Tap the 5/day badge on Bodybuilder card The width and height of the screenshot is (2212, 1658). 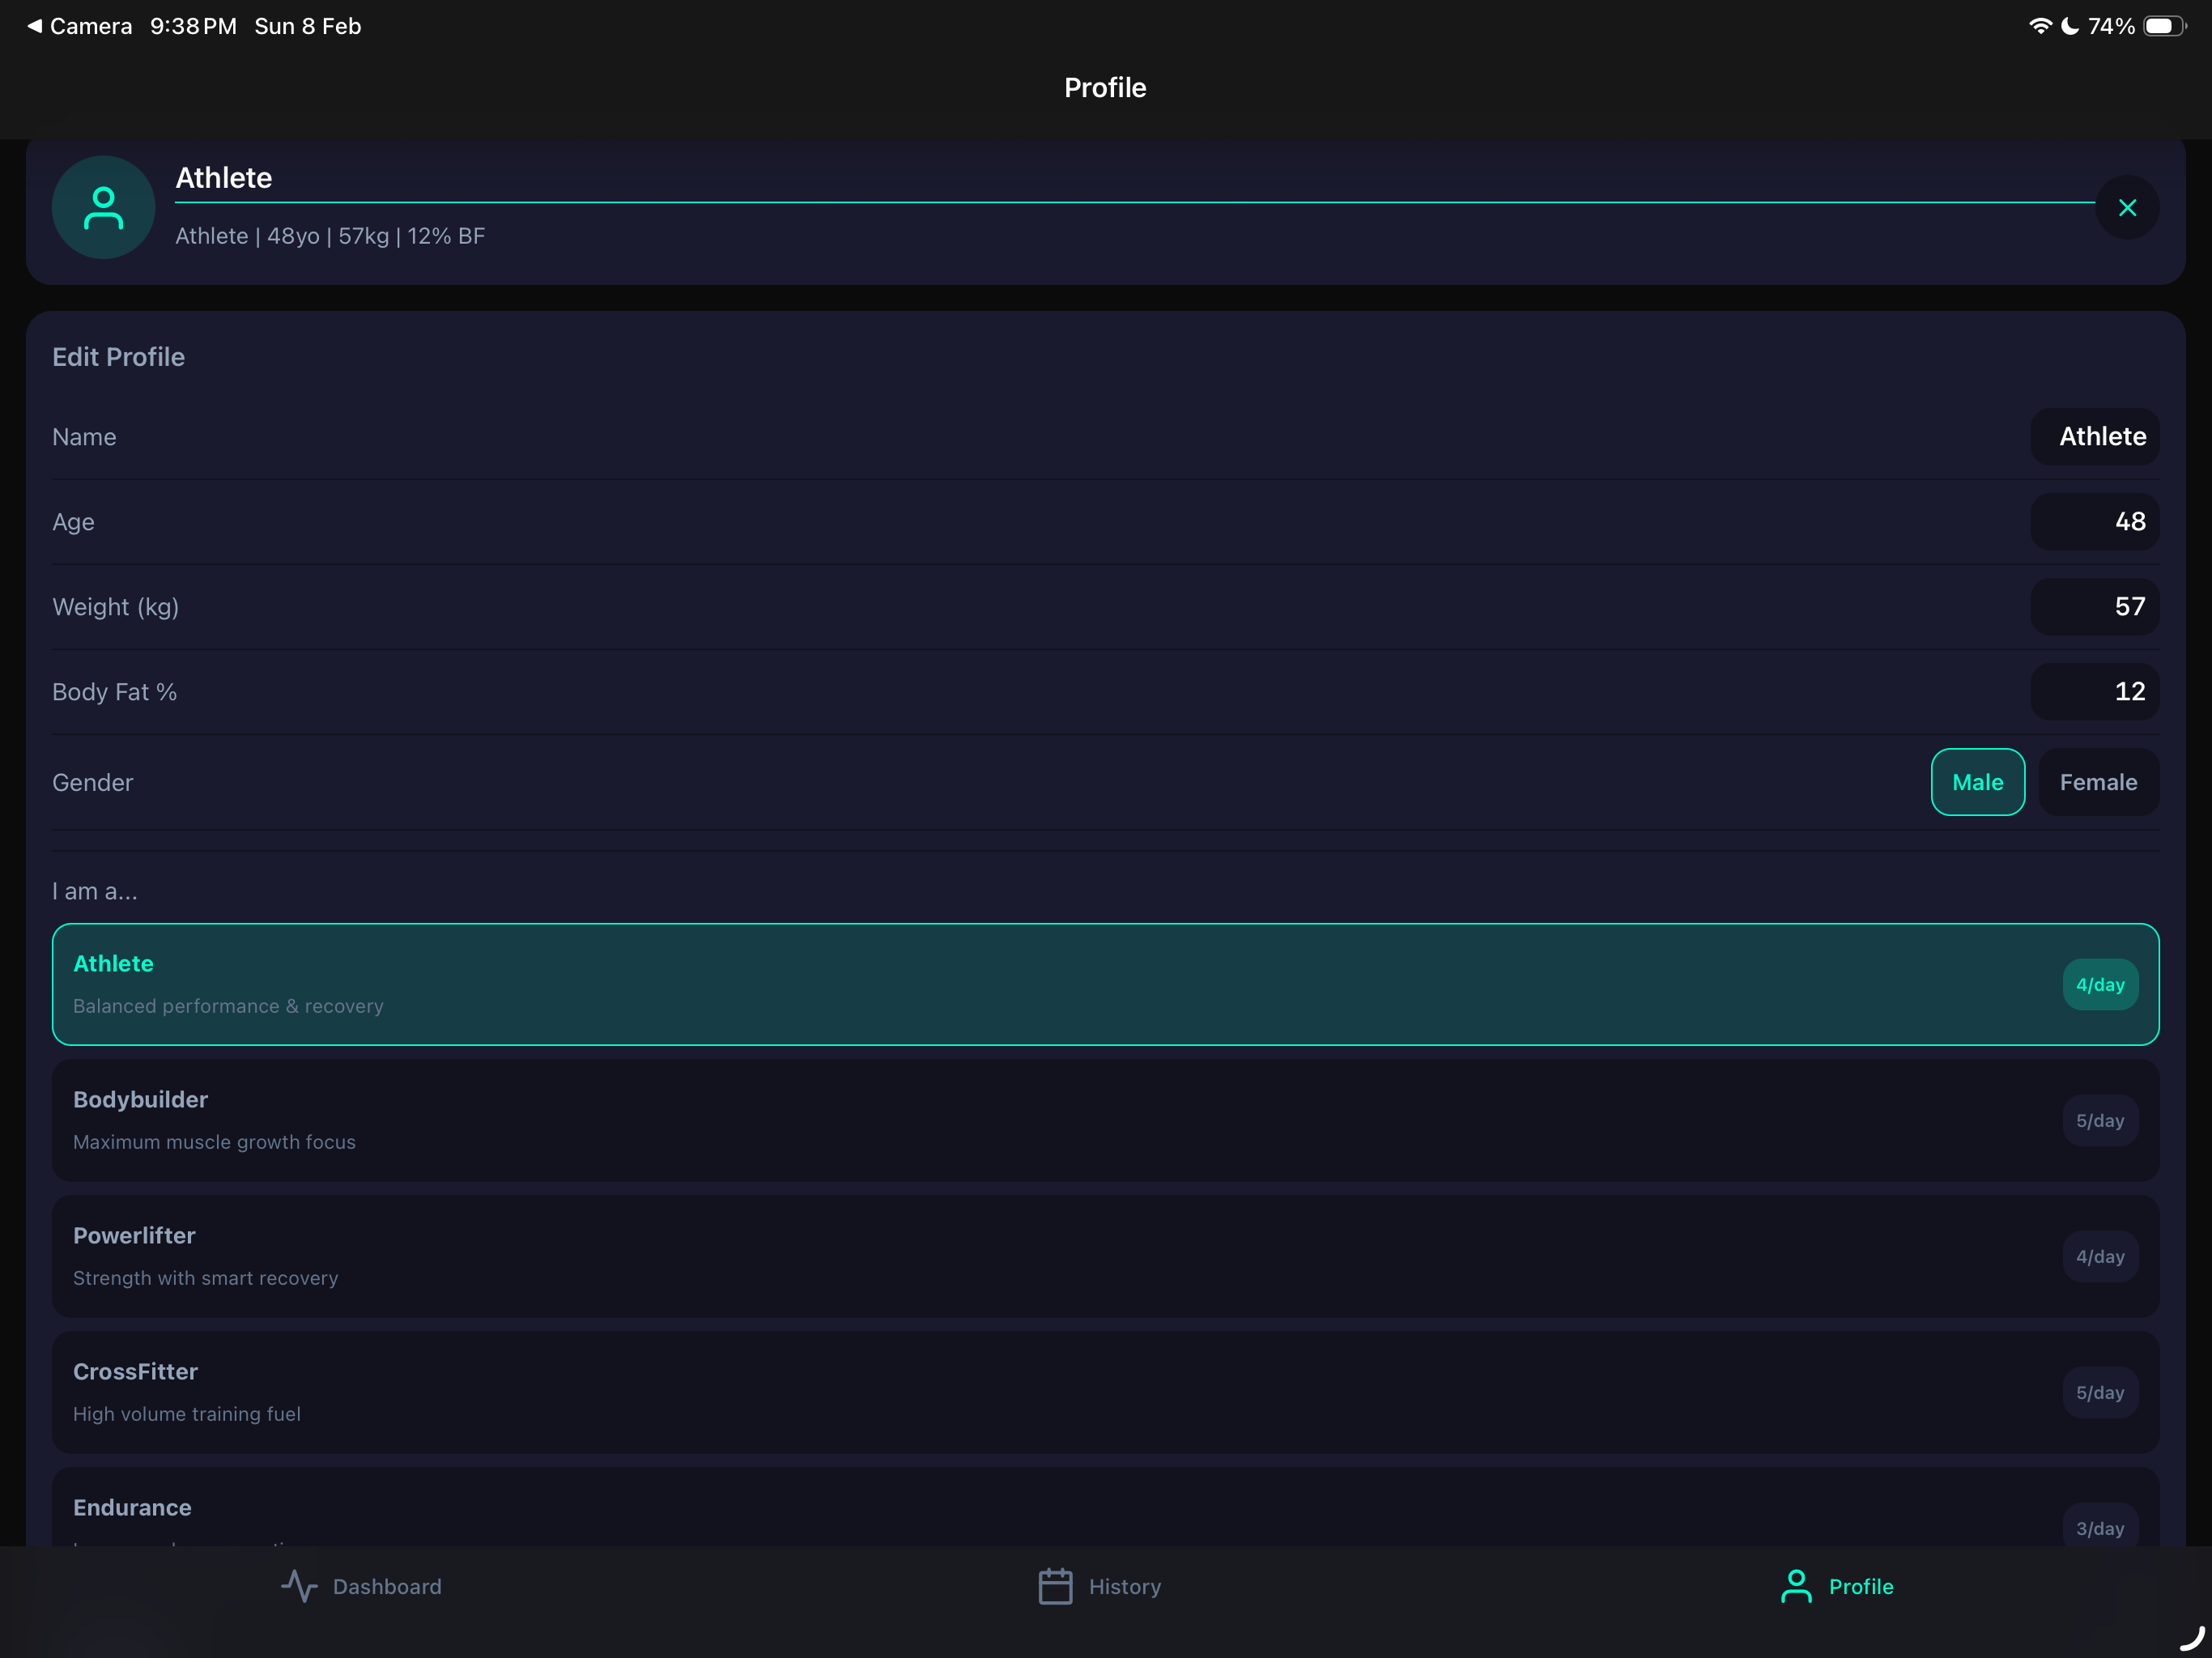point(2100,1121)
